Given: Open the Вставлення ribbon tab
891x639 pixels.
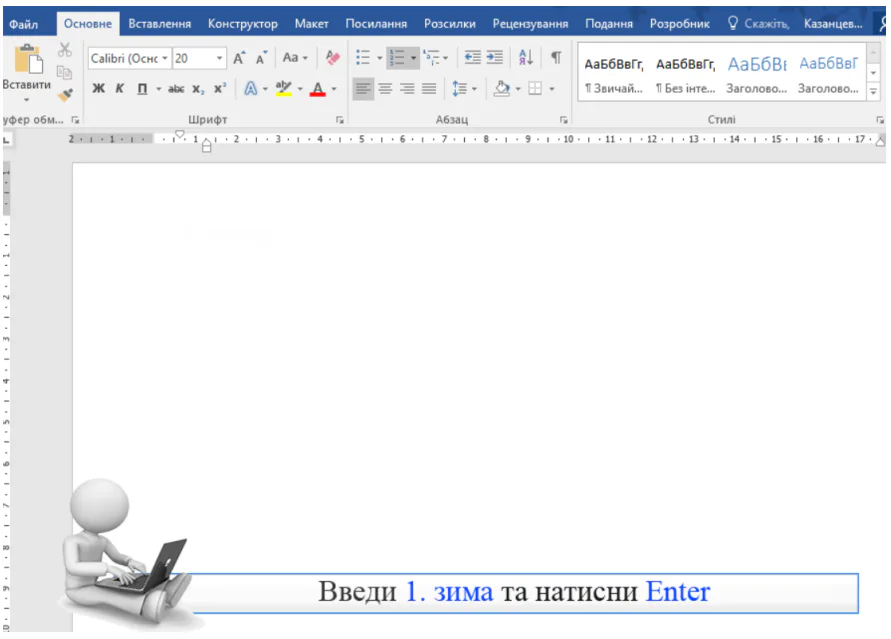Looking at the screenshot, I should click(159, 23).
